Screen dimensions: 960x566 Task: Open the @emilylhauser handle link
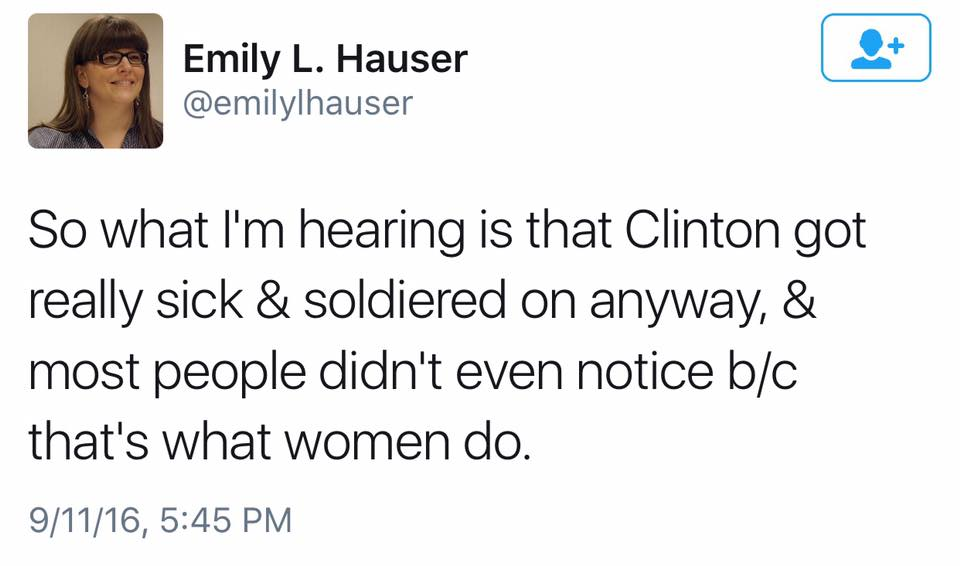(x=298, y=103)
